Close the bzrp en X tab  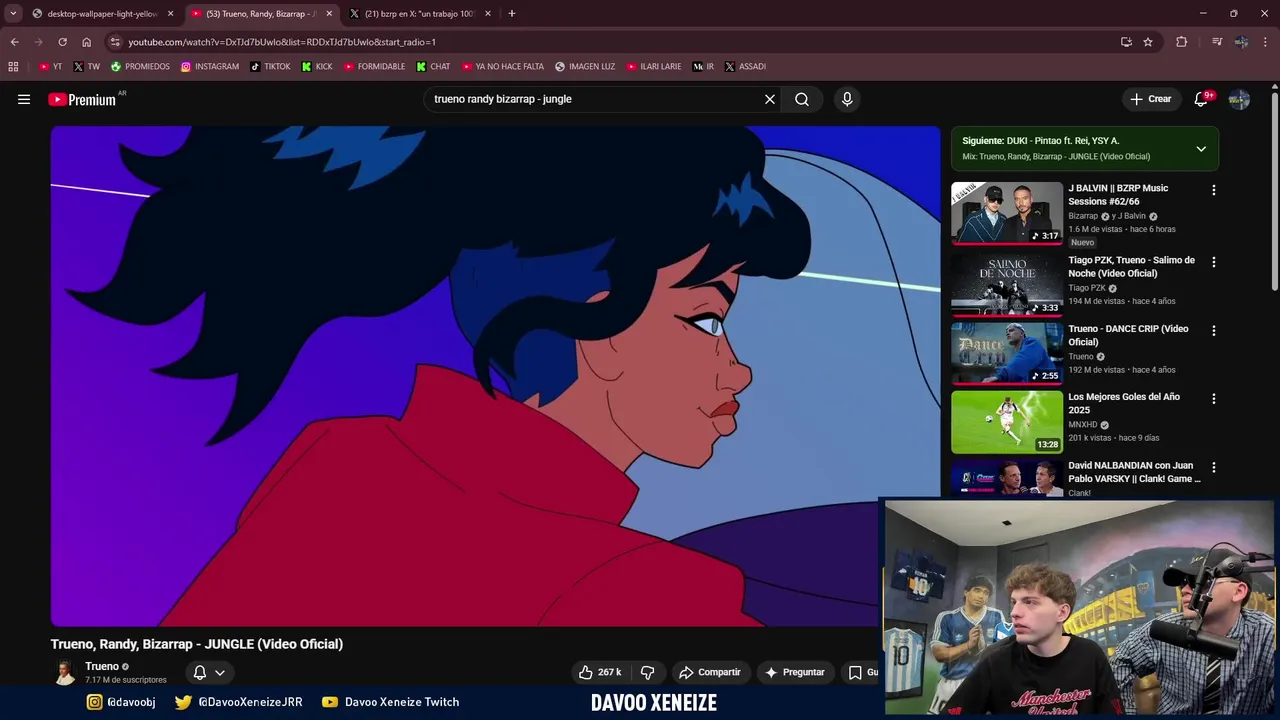[488, 14]
